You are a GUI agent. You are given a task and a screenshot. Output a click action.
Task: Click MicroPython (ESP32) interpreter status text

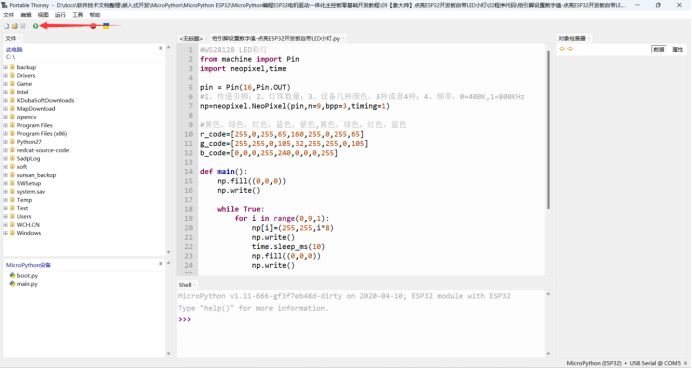coord(594,363)
